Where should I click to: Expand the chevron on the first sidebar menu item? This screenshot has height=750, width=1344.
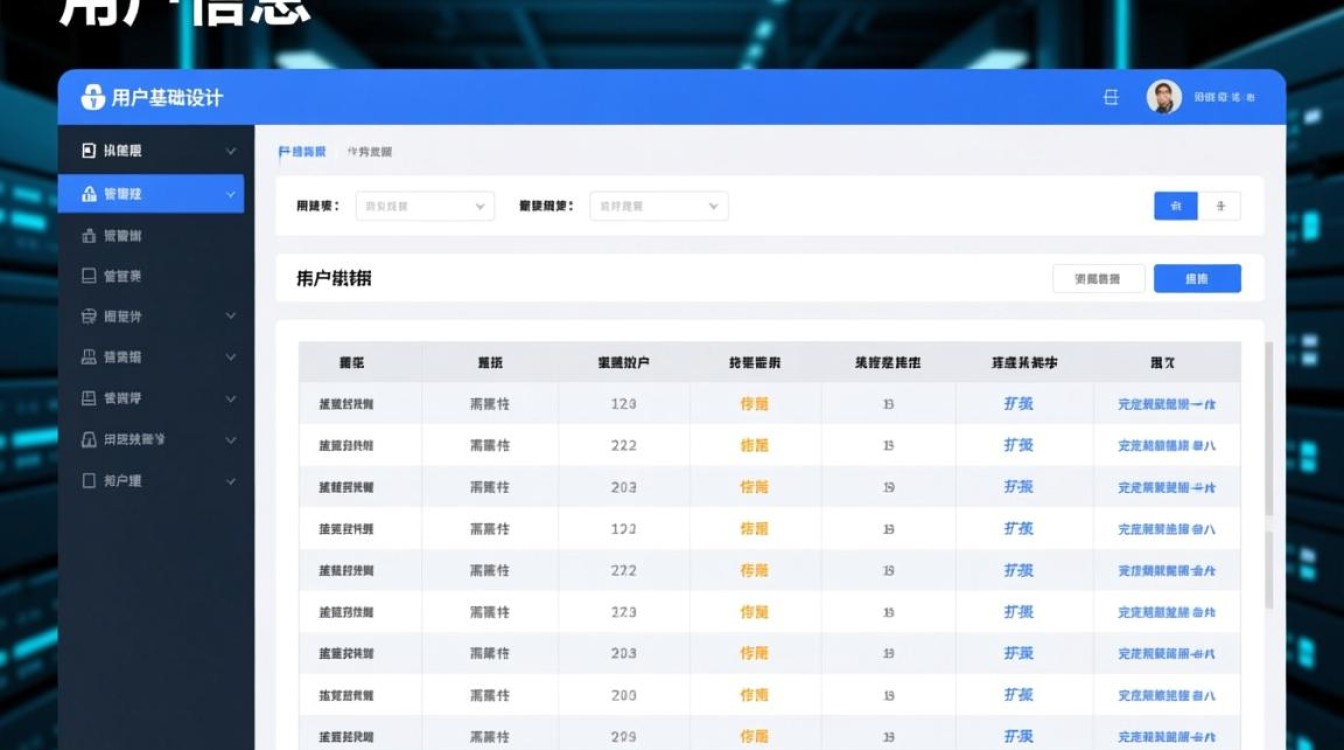[x=232, y=150]
